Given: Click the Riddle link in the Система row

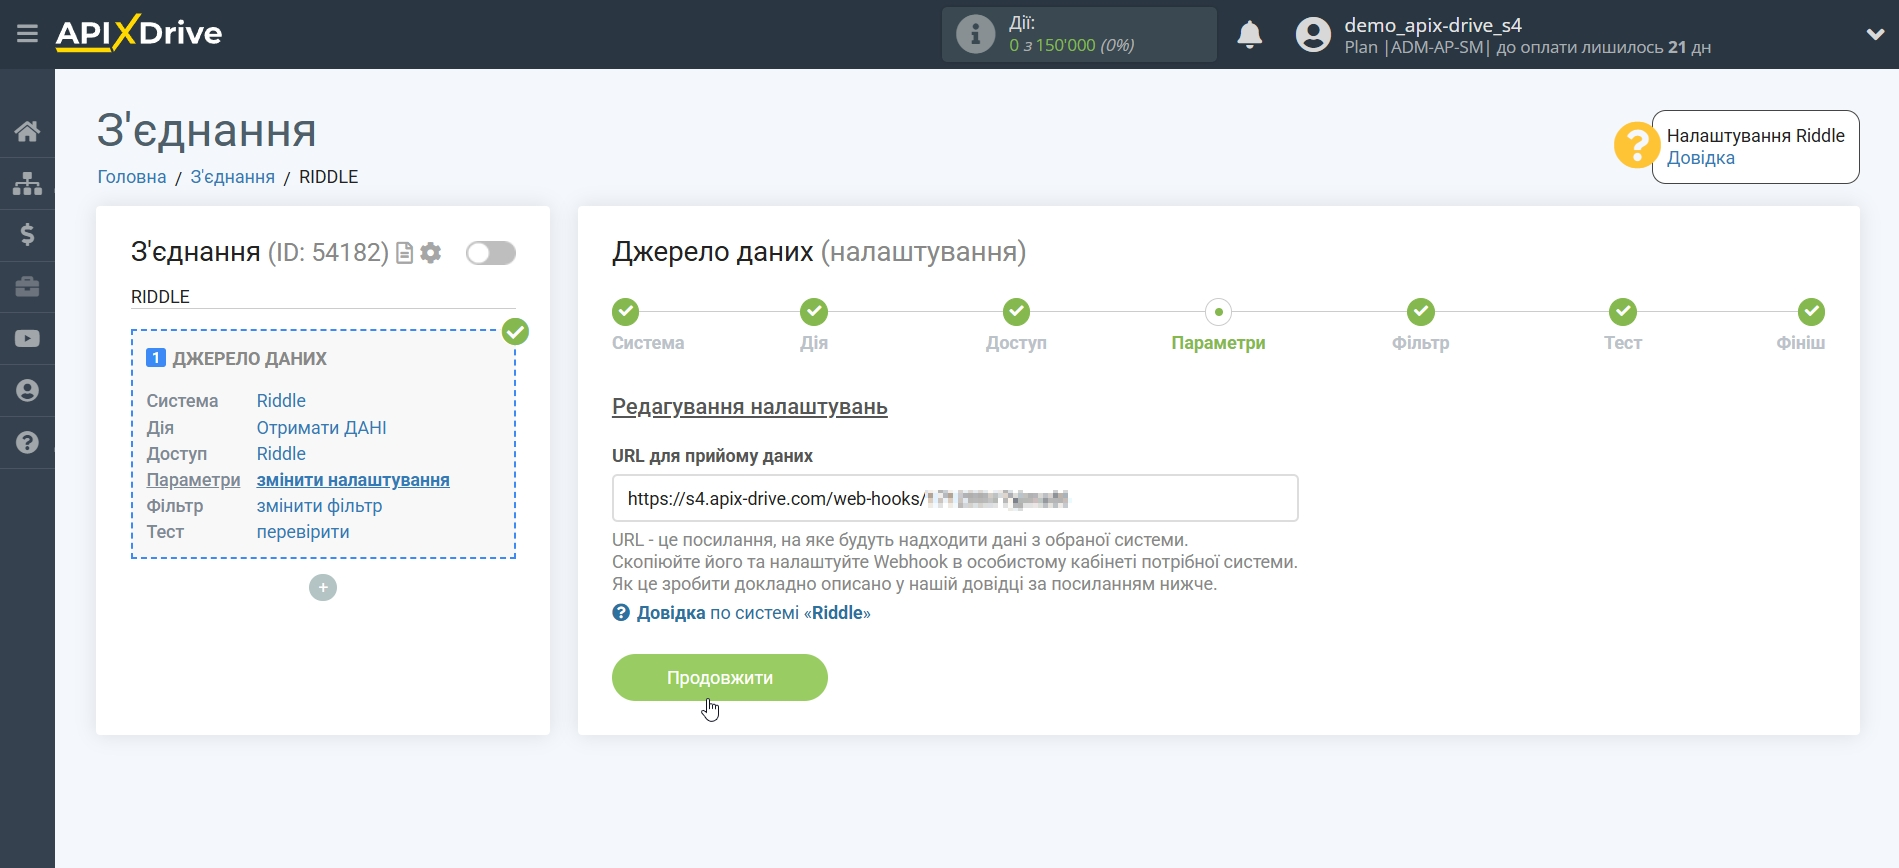Looking at the screenshot, I should tap(281, 401).
